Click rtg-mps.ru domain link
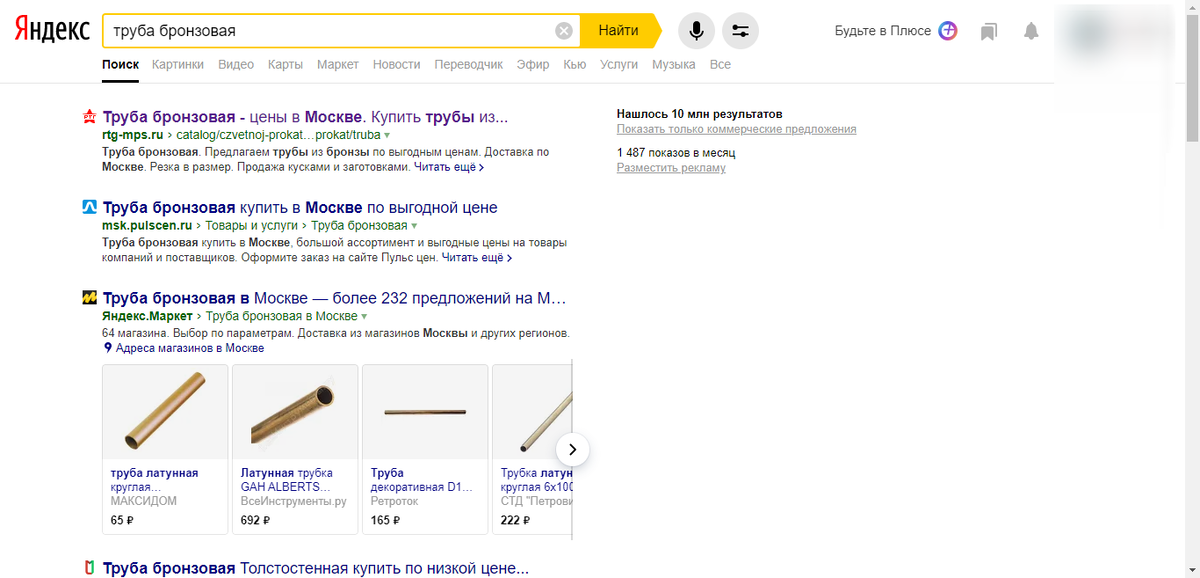1200x578 pixels. (x=133, y=135)
